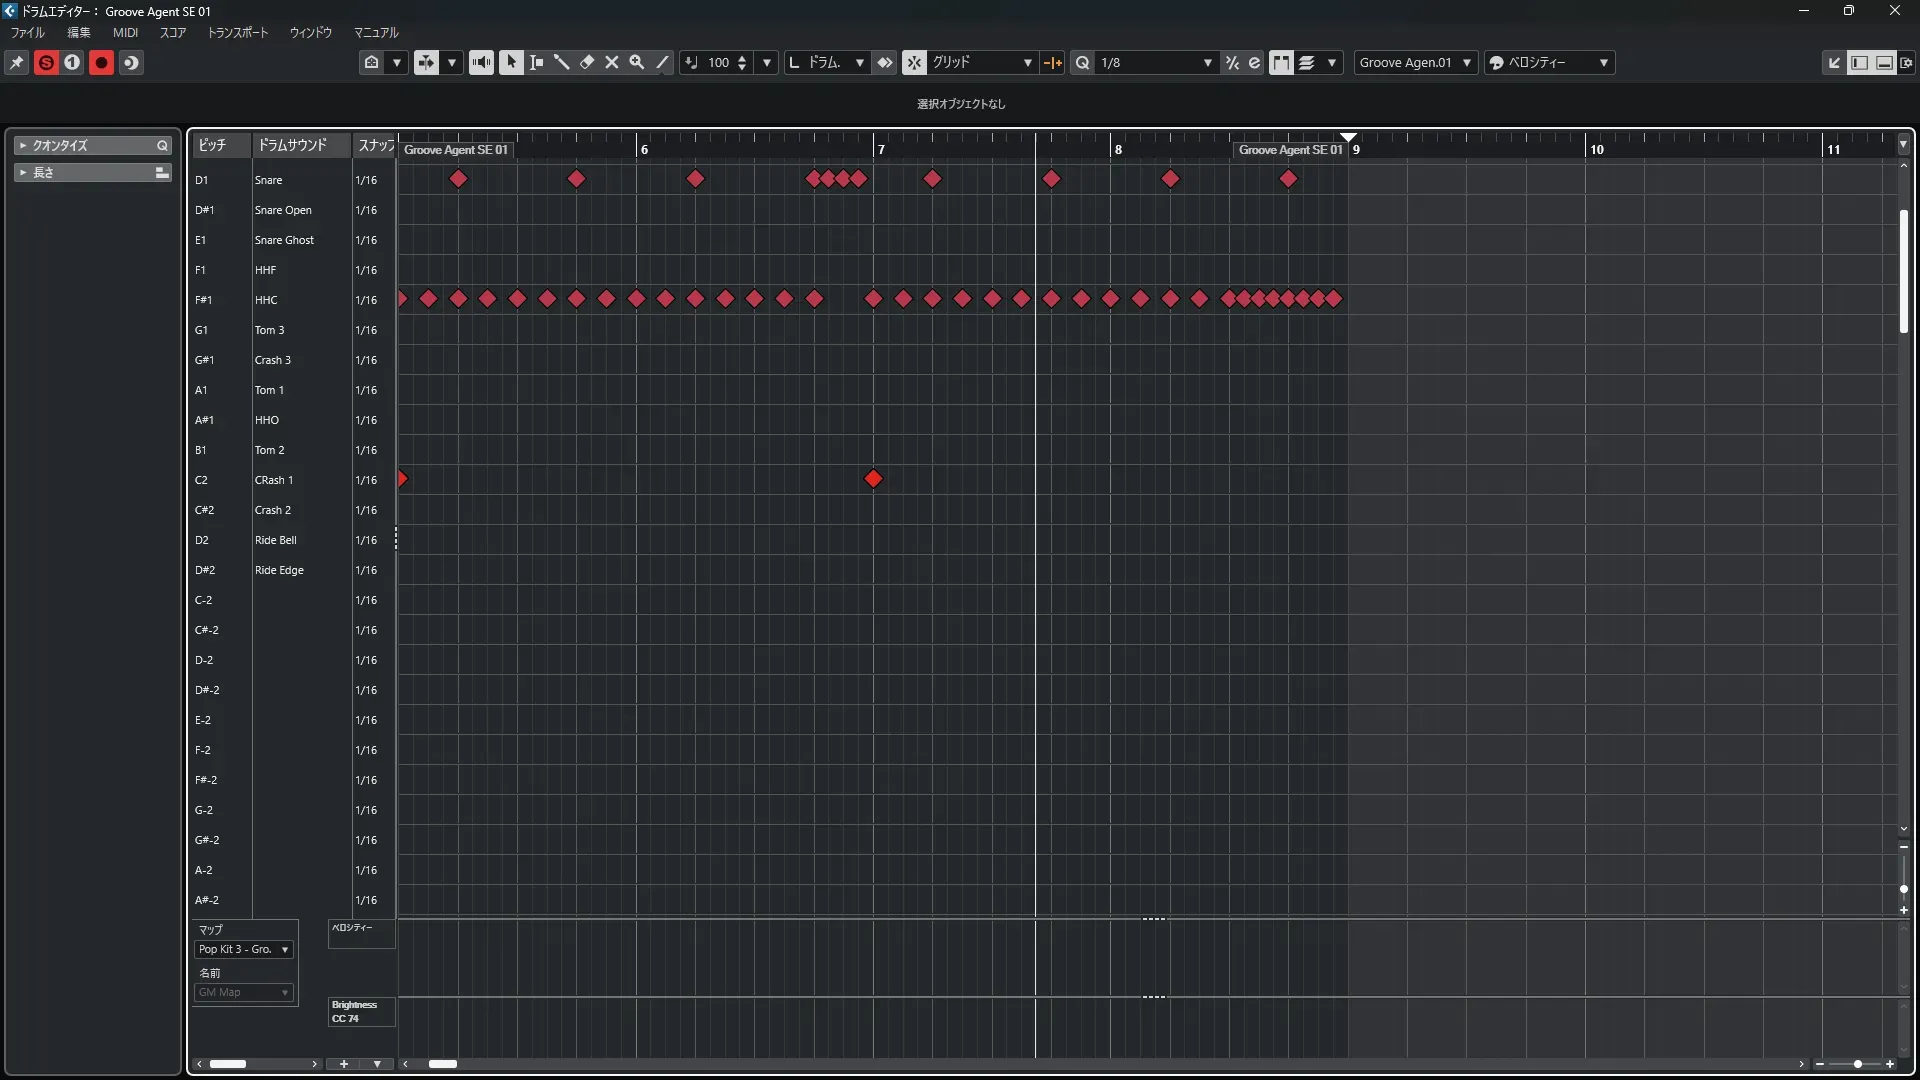Toggle the Snap on/off button

point(914,62)
